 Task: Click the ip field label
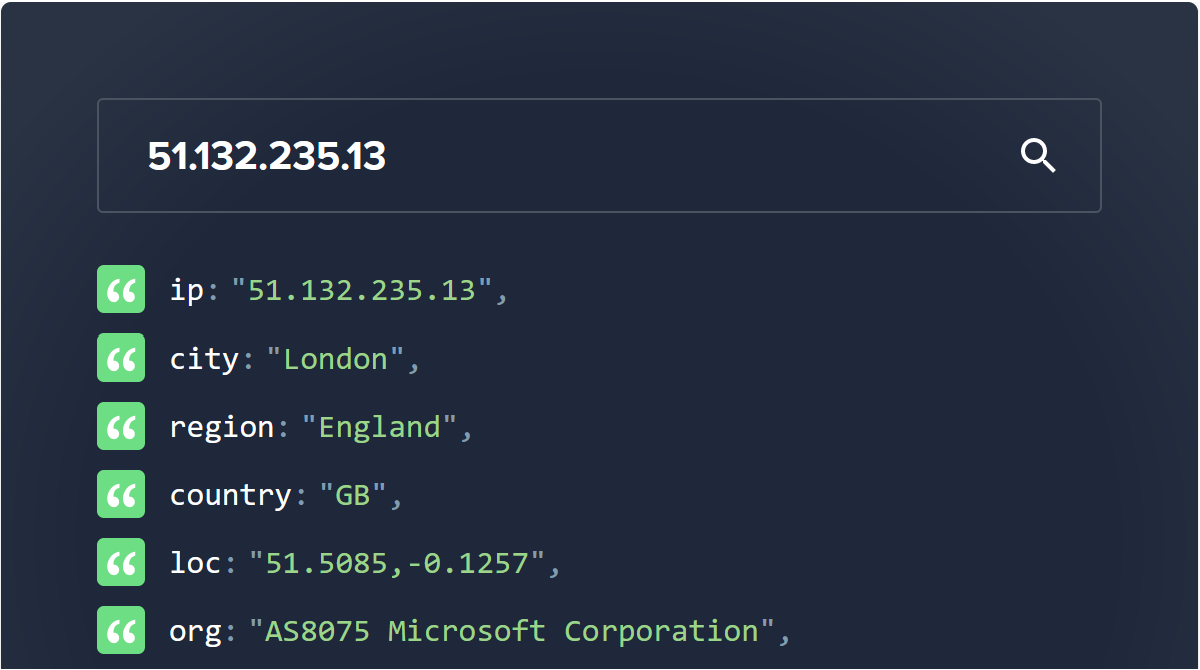[186, 290]
